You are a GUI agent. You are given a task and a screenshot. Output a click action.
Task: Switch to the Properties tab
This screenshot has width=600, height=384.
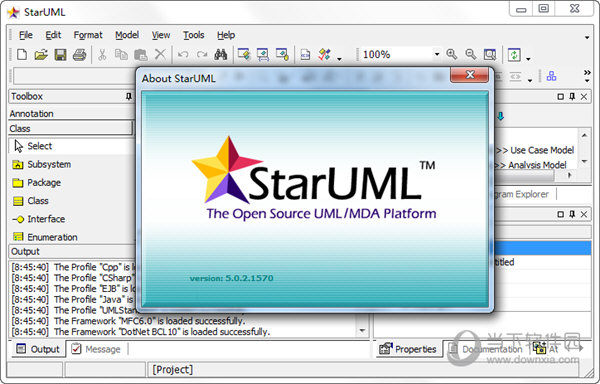pos(408,349)
